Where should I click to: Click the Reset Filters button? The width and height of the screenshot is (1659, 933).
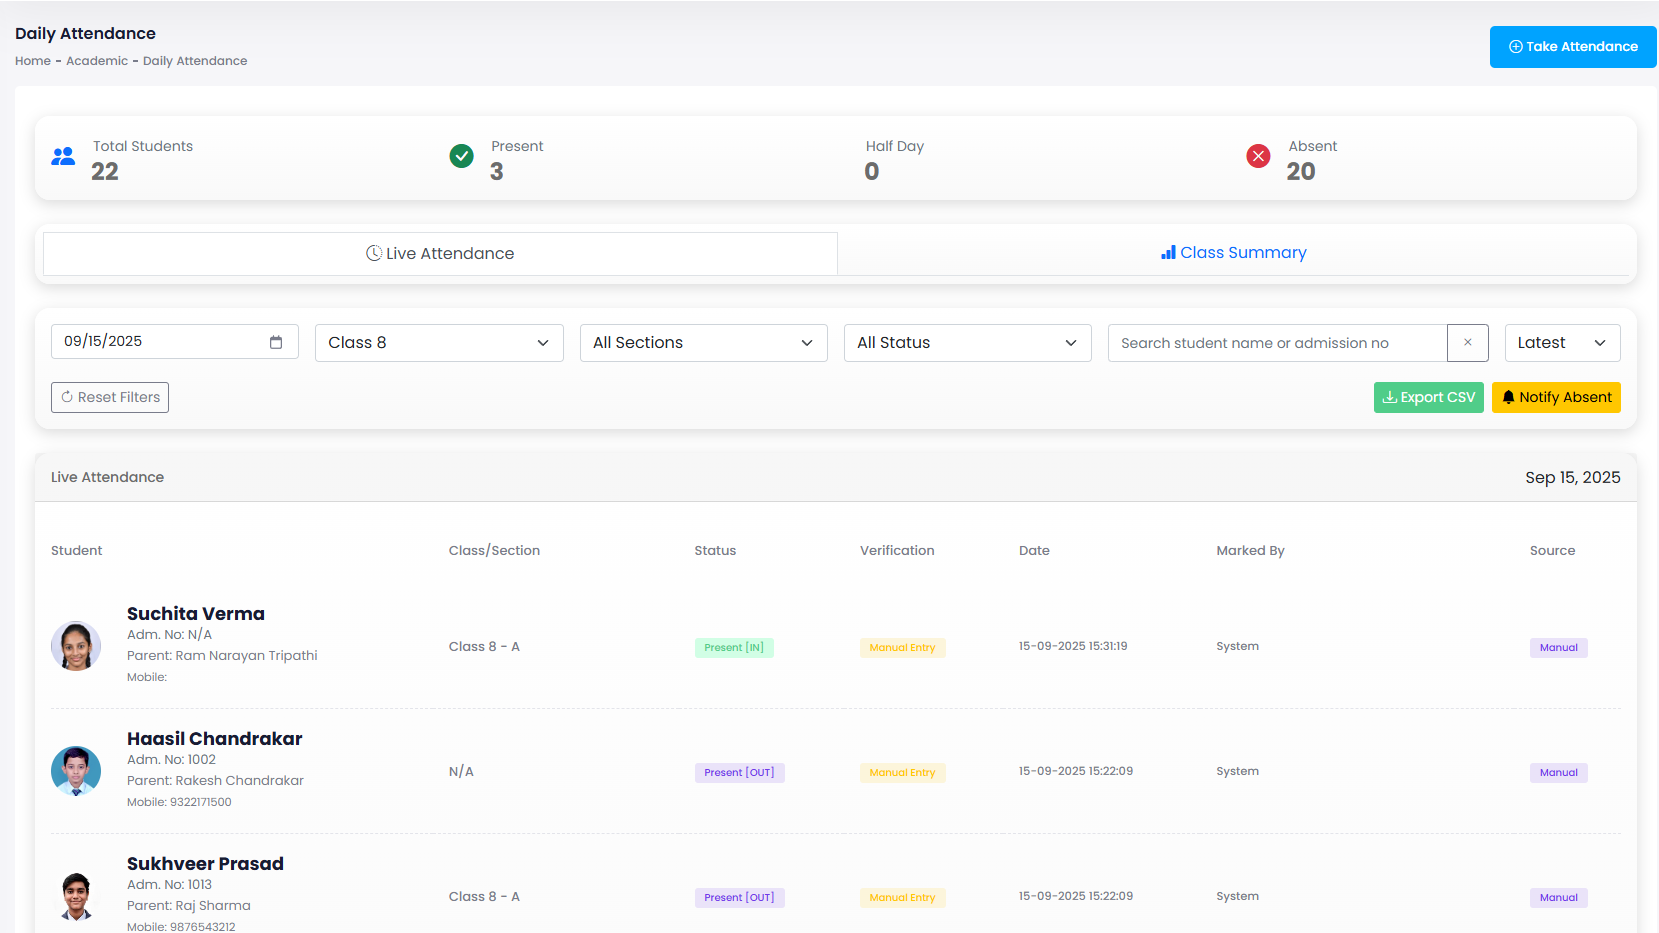(x=110, y=397)
